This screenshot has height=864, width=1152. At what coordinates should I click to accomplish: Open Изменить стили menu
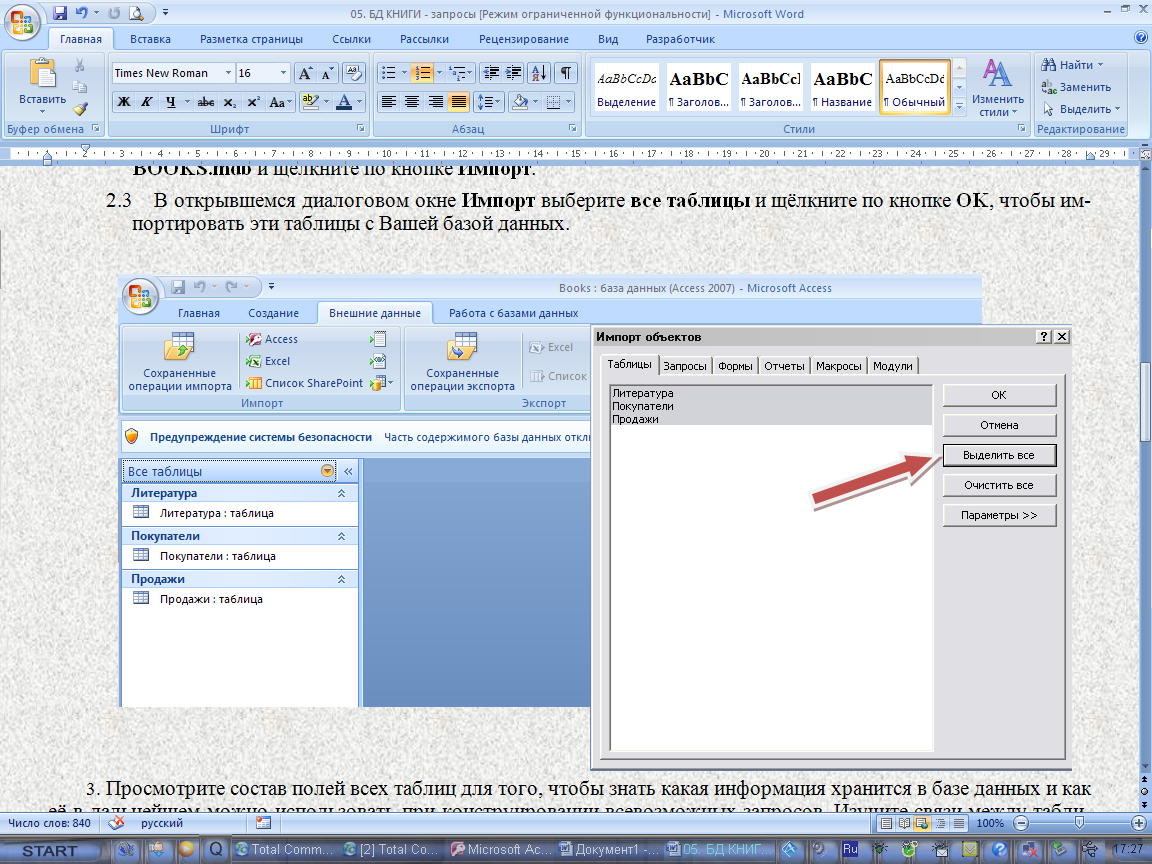(x=997, y=87)
